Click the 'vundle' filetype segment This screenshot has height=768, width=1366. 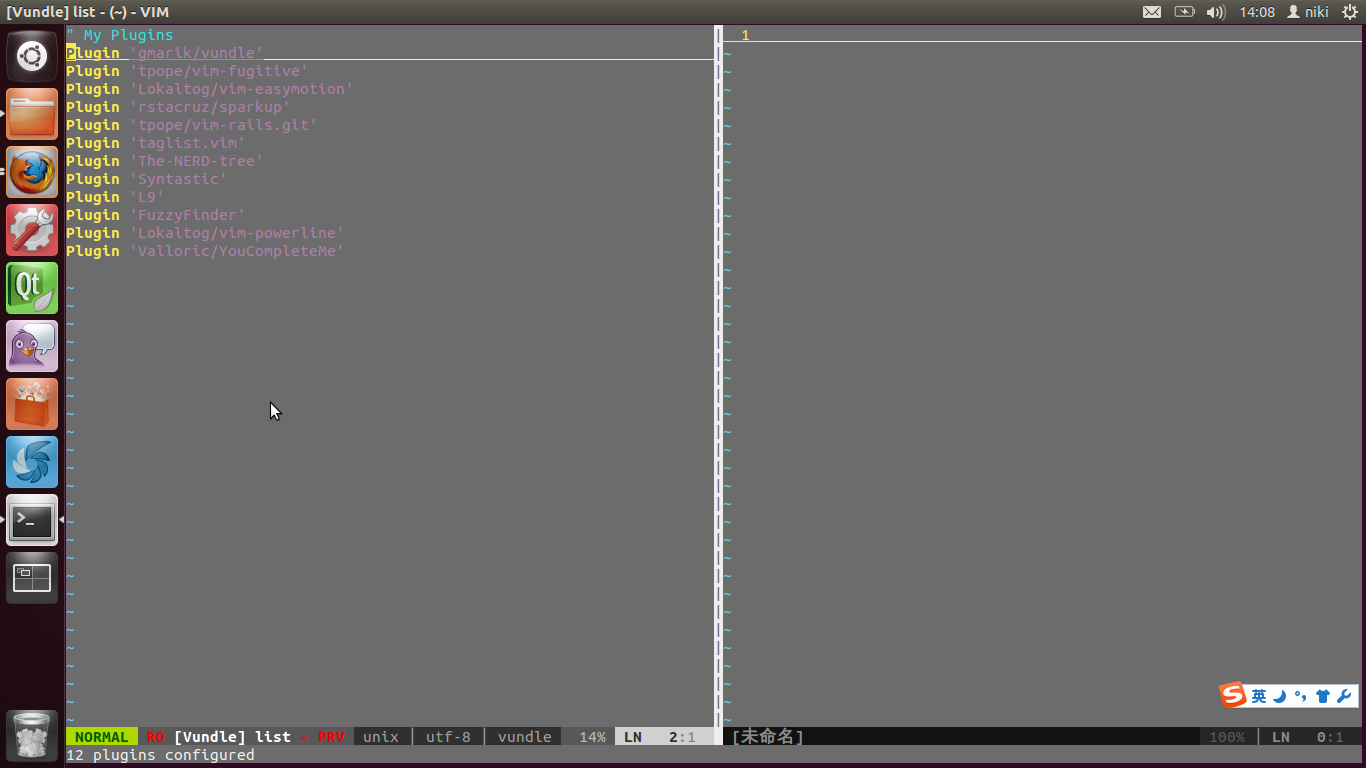(x=525, y=737)
